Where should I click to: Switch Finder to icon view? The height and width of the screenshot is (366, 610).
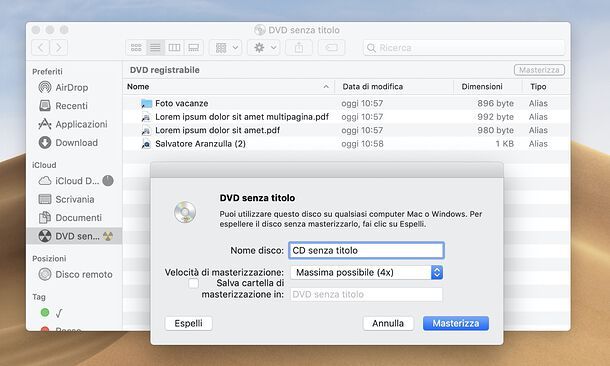coord(136,47)
